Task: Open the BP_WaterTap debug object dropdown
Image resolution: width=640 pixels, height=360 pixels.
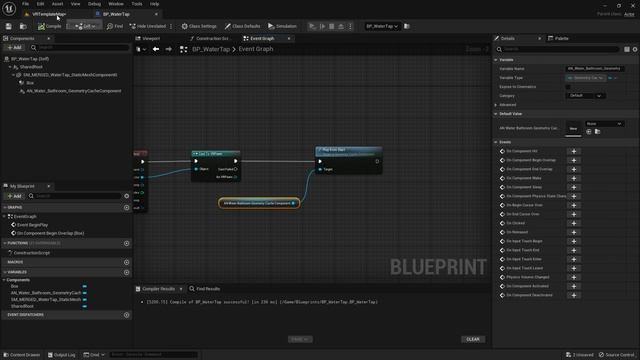Action: tap(382, 26)
